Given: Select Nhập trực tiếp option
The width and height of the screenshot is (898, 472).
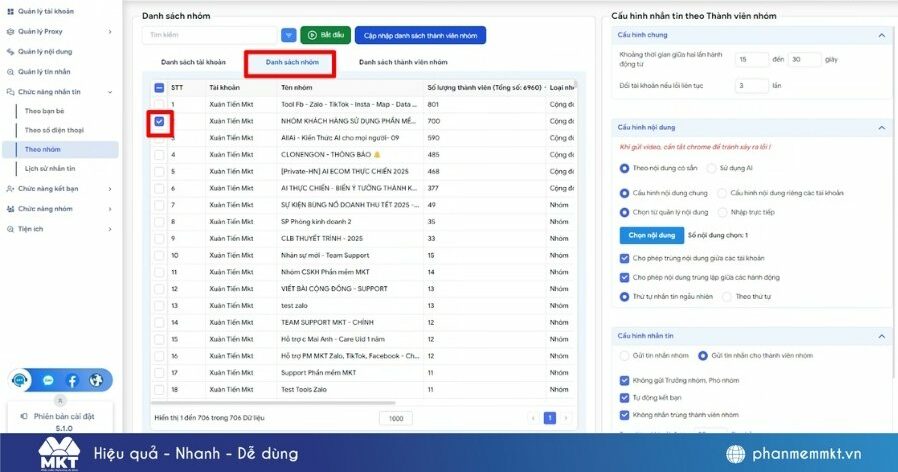Looking at the screenshot, I should (722, 213).
